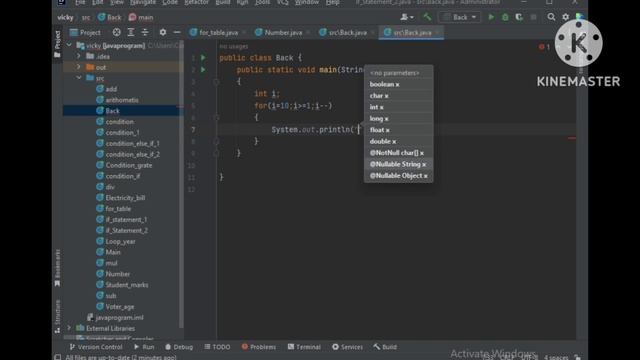The height and width of the screenshot is (360, 640).
Task: Toggle fold marker at line 3
Action: (x=216, y=82)
